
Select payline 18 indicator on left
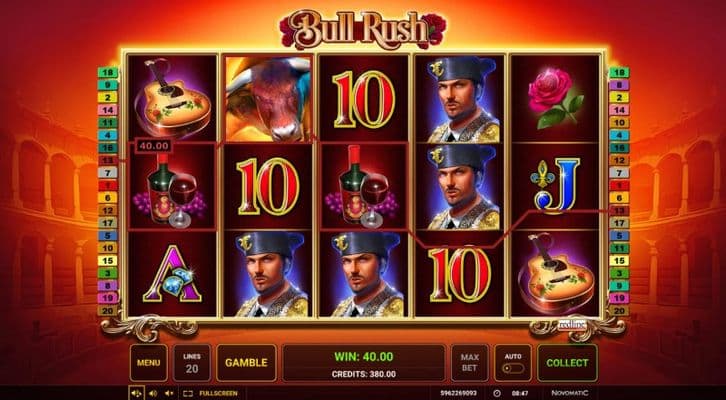(x=108, y=72)
